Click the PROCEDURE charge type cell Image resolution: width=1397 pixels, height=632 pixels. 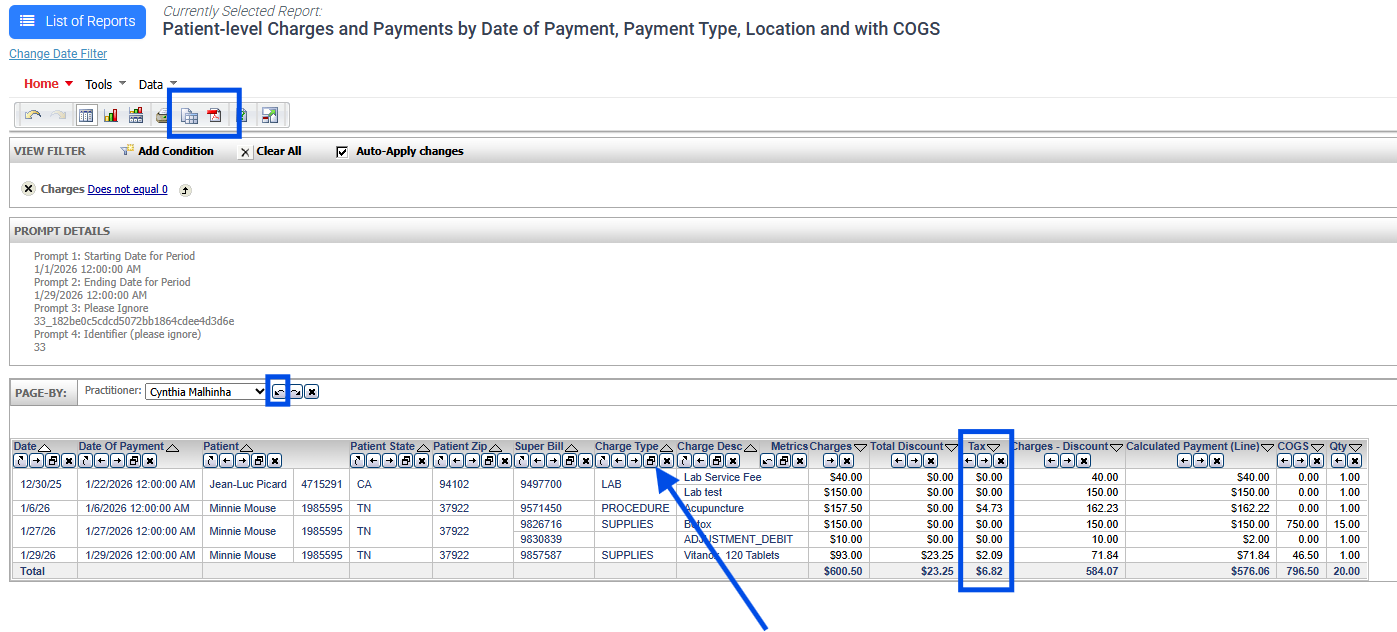point(635,508)
